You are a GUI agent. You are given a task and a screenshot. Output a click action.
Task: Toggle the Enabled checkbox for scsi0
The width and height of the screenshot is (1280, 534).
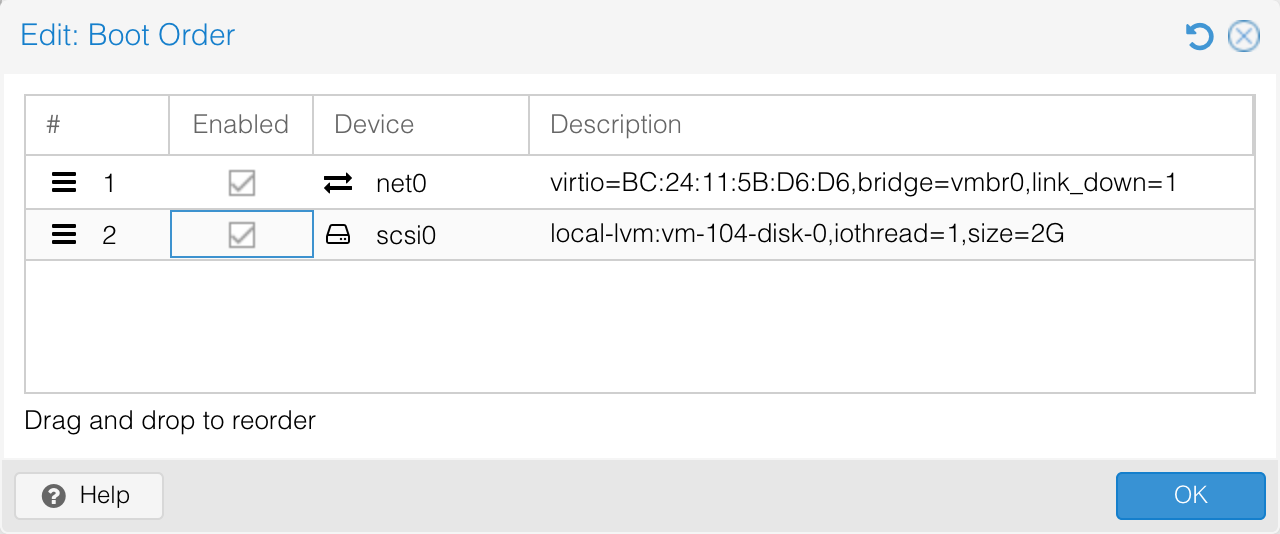[241, 235]
